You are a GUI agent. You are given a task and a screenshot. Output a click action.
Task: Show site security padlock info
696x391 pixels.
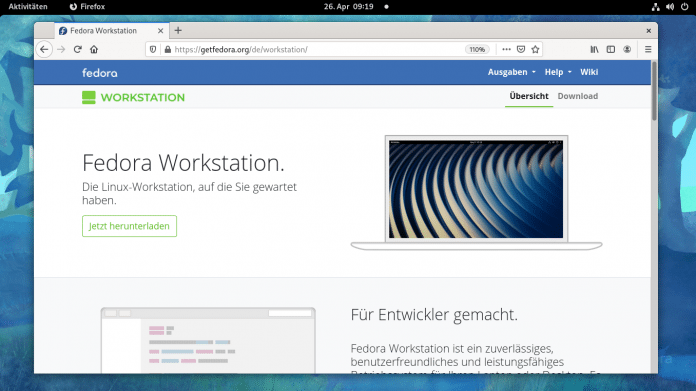167,49
